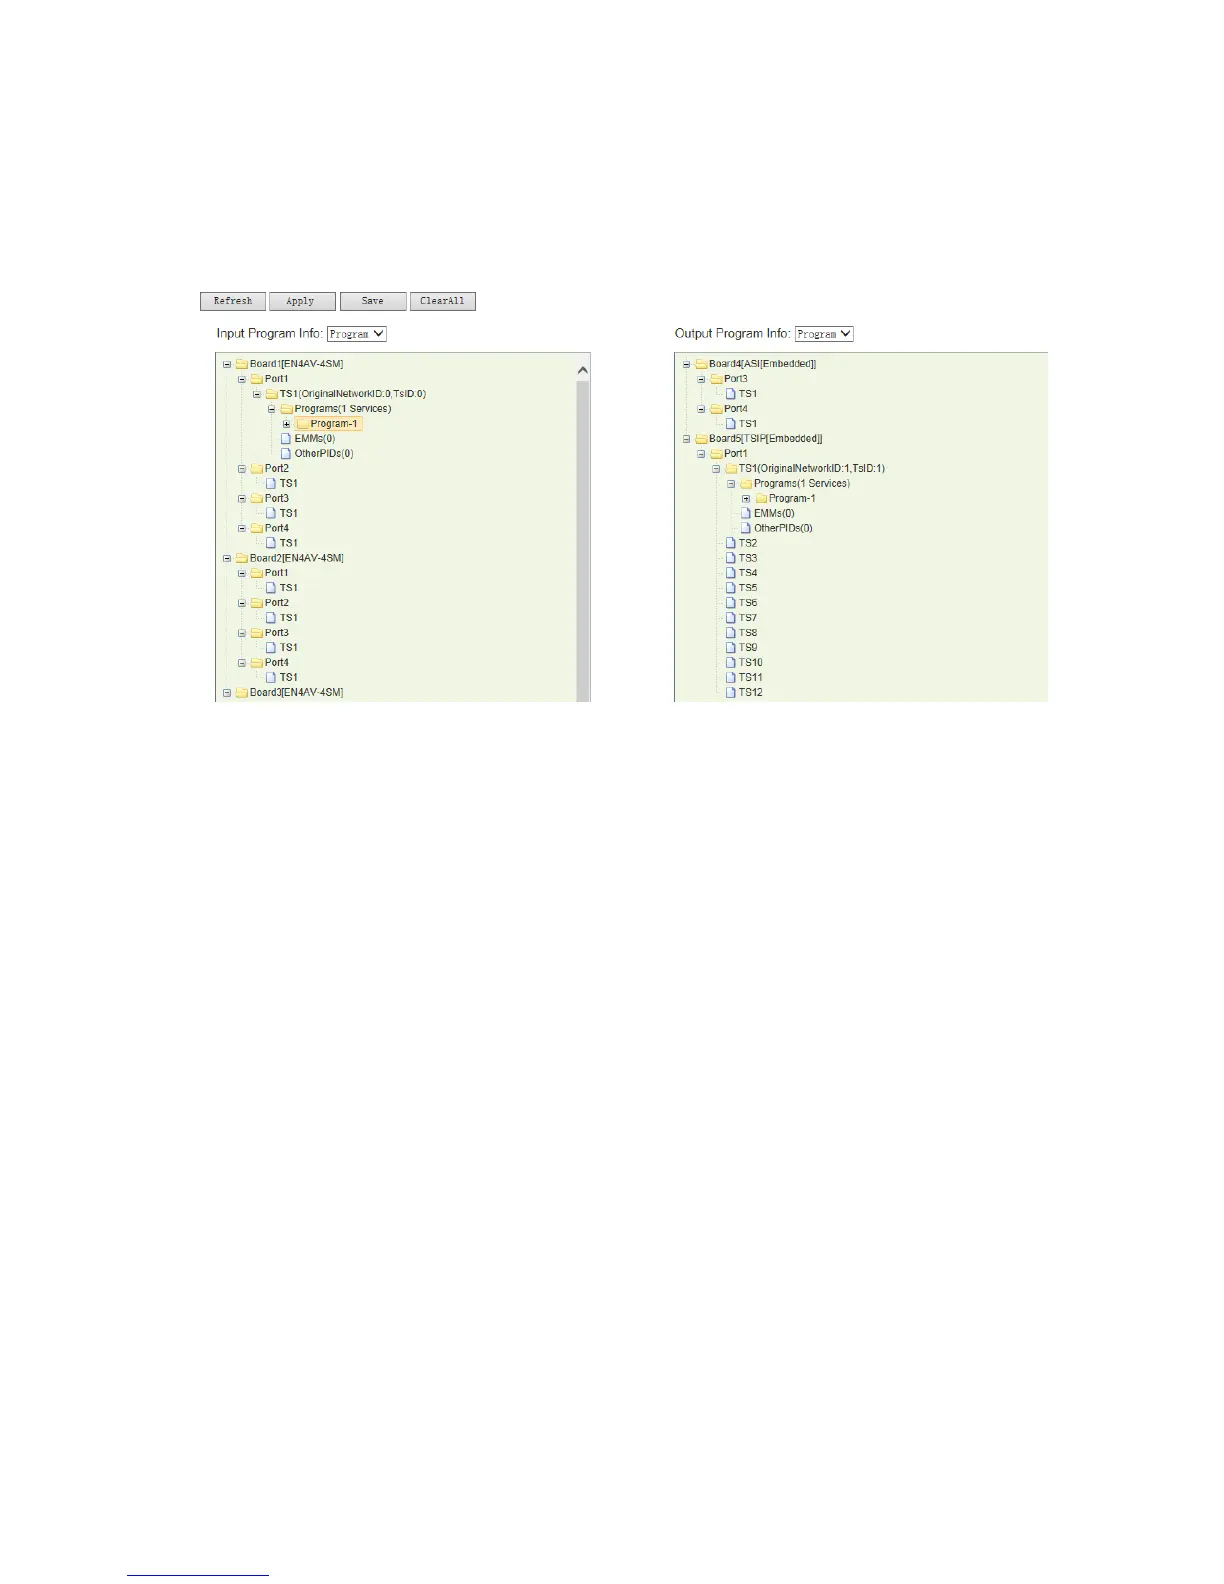Click TS1 file icon under Board2 Port3
The image size is (1224, 1584).
coord(271,647)
